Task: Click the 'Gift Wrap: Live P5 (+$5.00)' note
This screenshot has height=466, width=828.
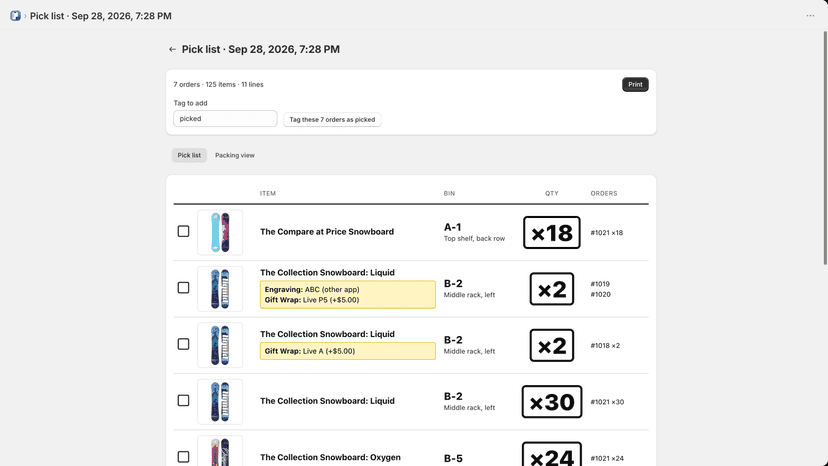Action: pos(312,300)
